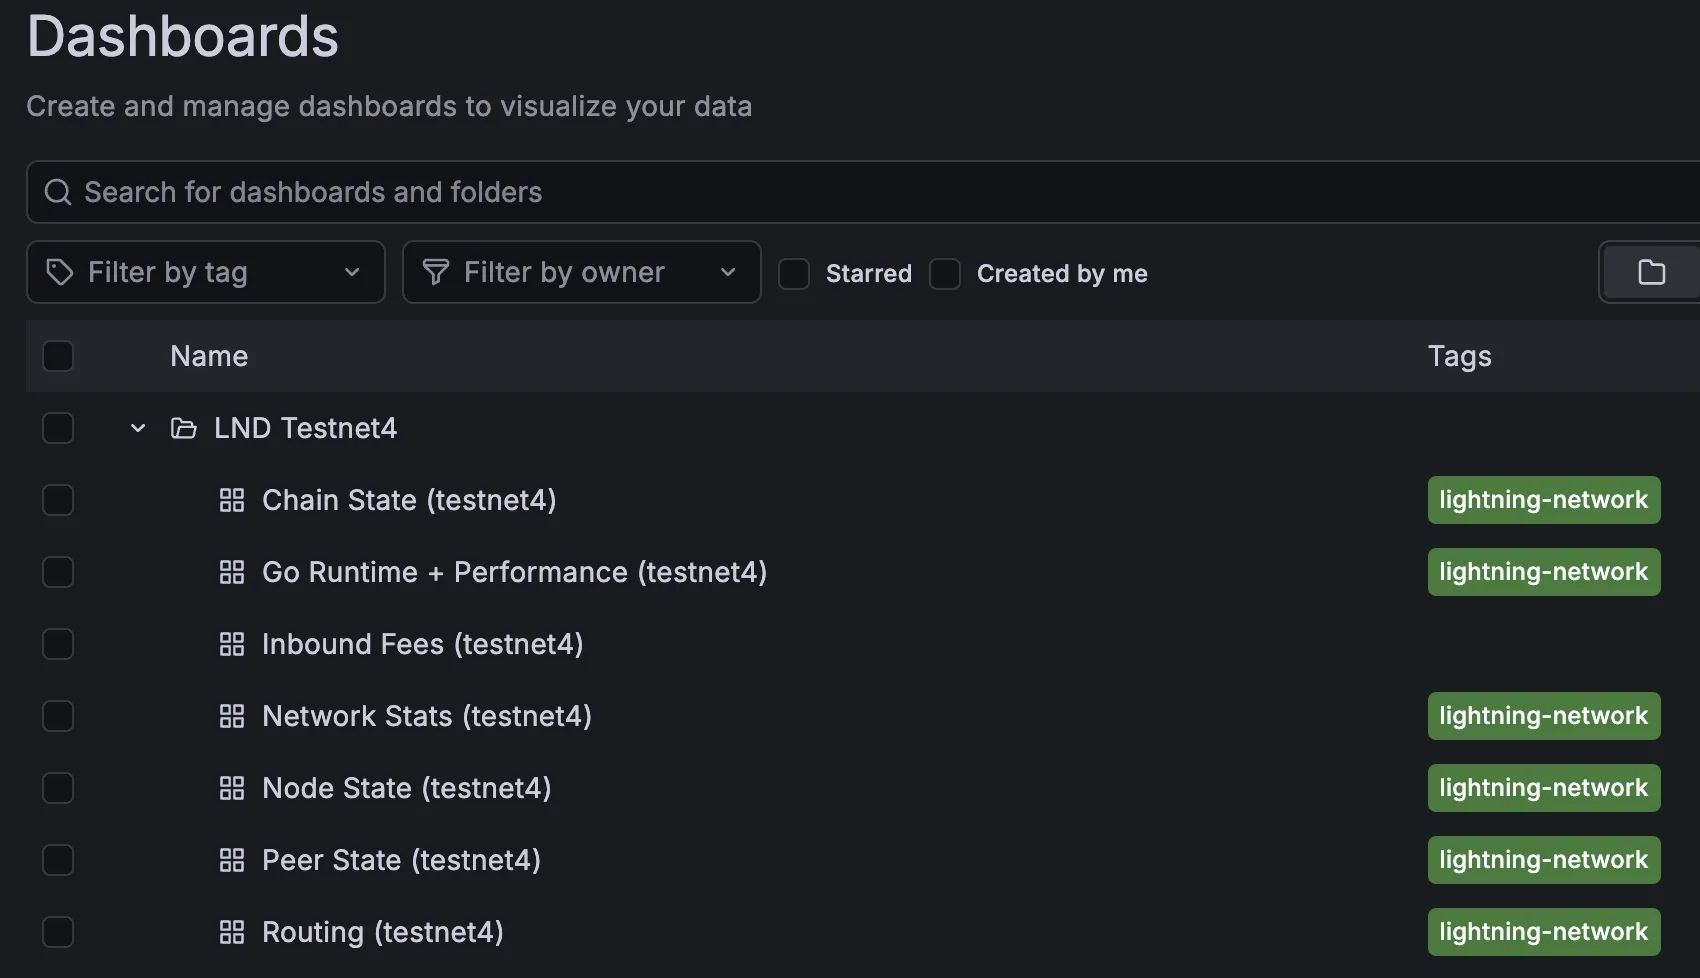Open the Filter by tag dropdown
The width and height of the screenshot is (1700, 978).
click(206, 272)
